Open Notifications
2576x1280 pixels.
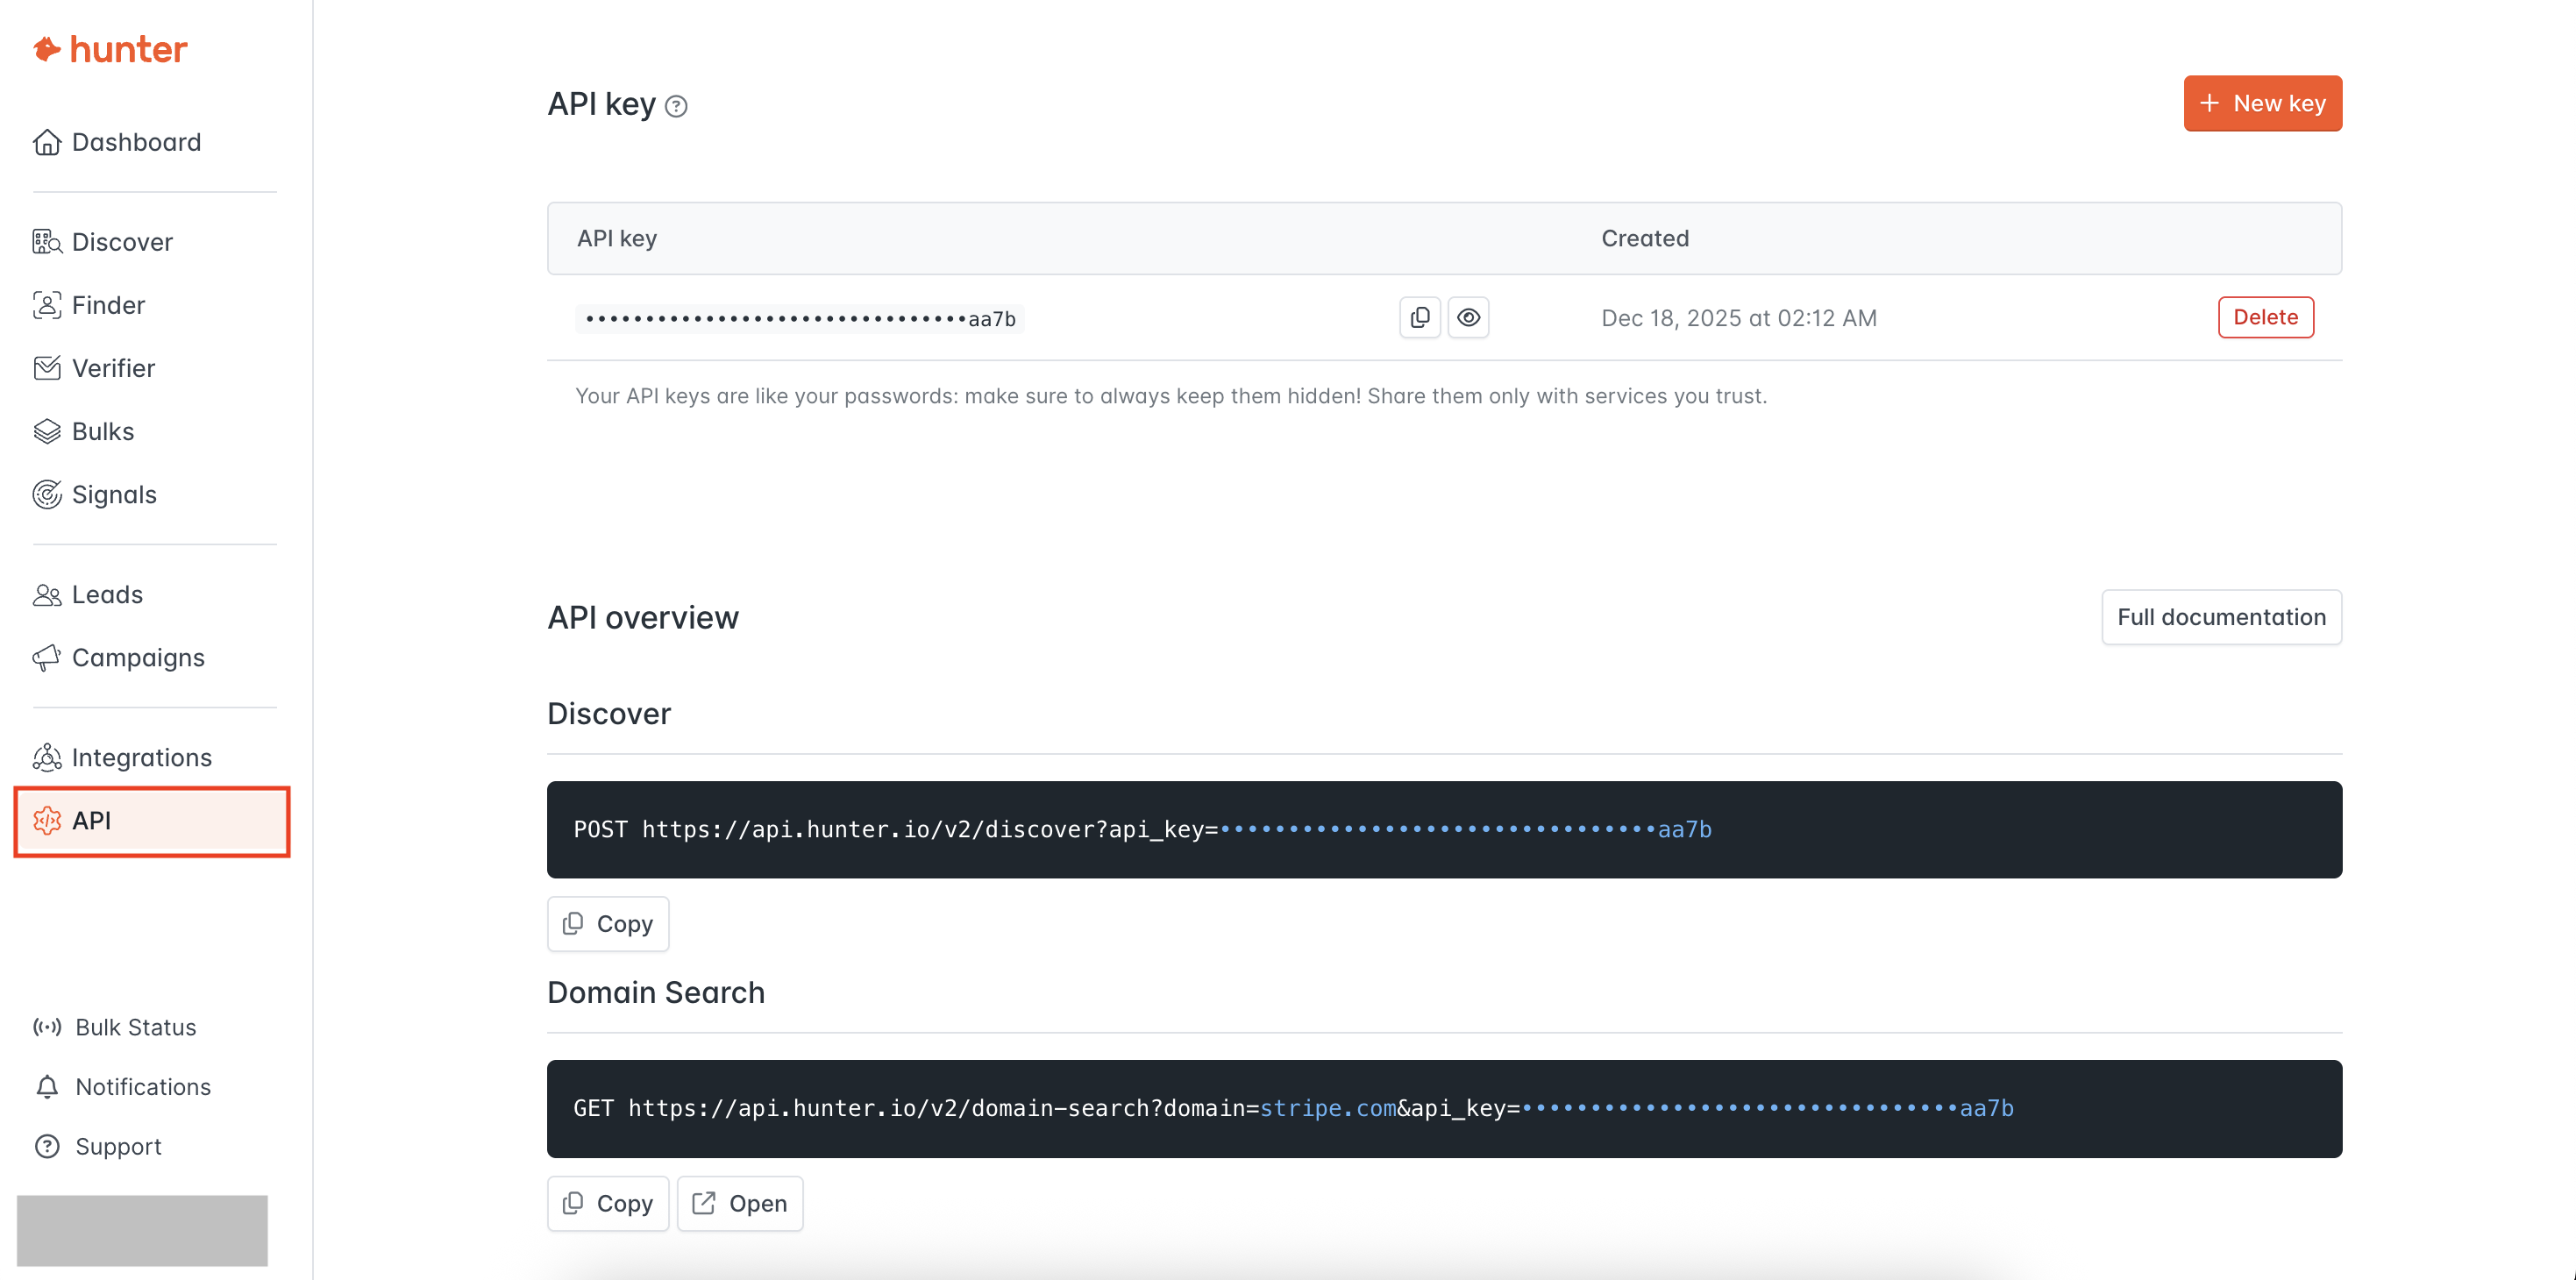pos(142,1087)
